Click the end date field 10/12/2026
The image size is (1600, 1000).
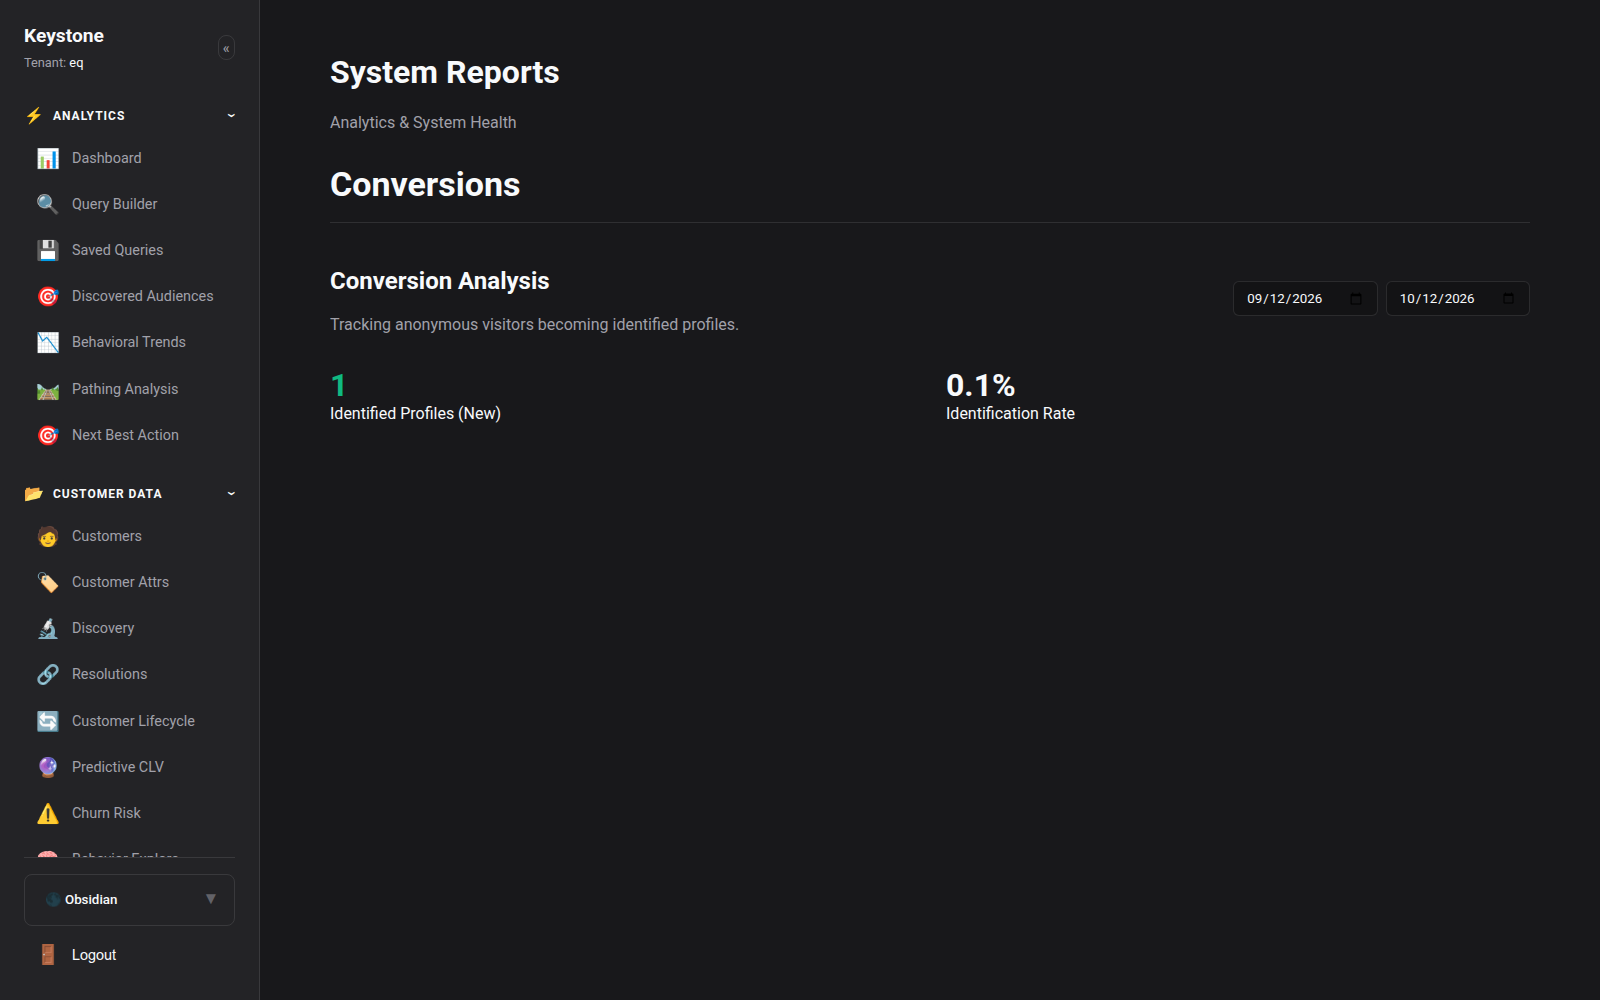pos(1457,298)
